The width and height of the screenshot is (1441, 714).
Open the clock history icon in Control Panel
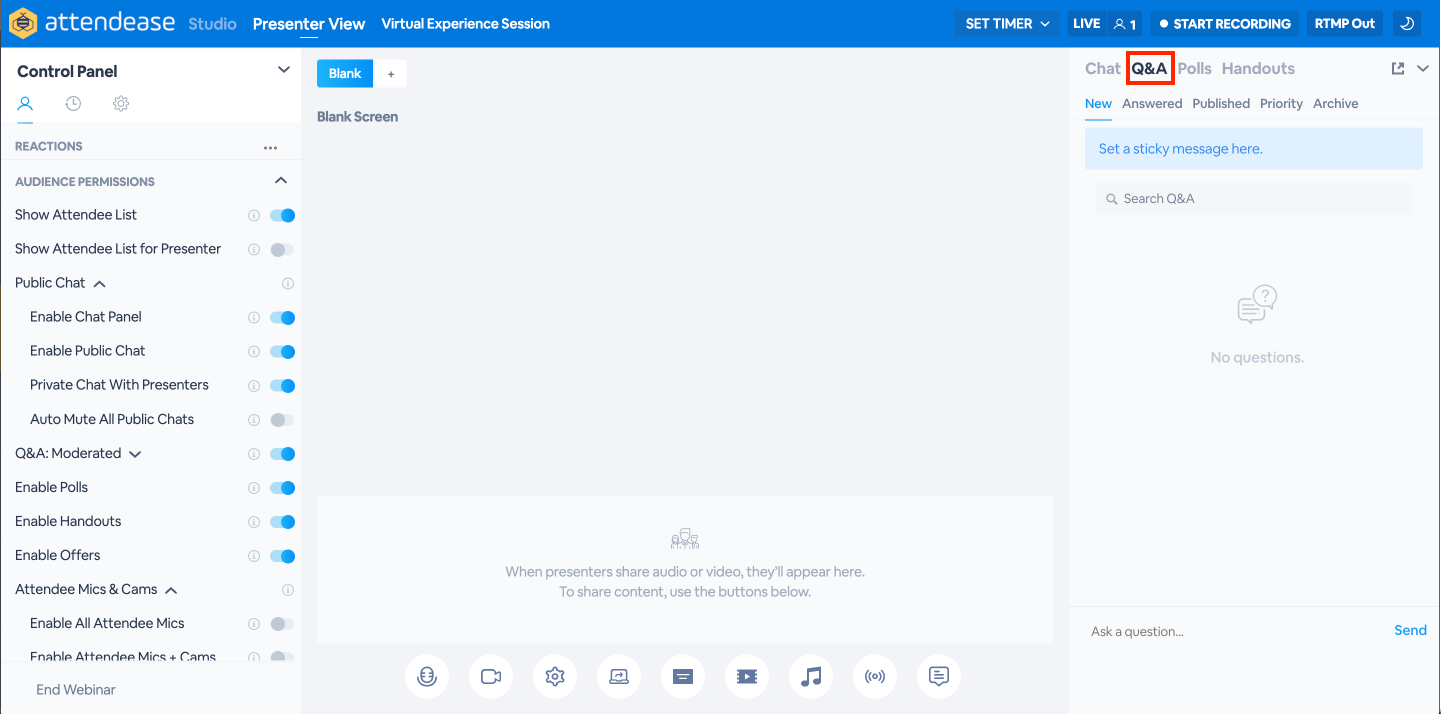pyautogui.click(x=73, y=103)
